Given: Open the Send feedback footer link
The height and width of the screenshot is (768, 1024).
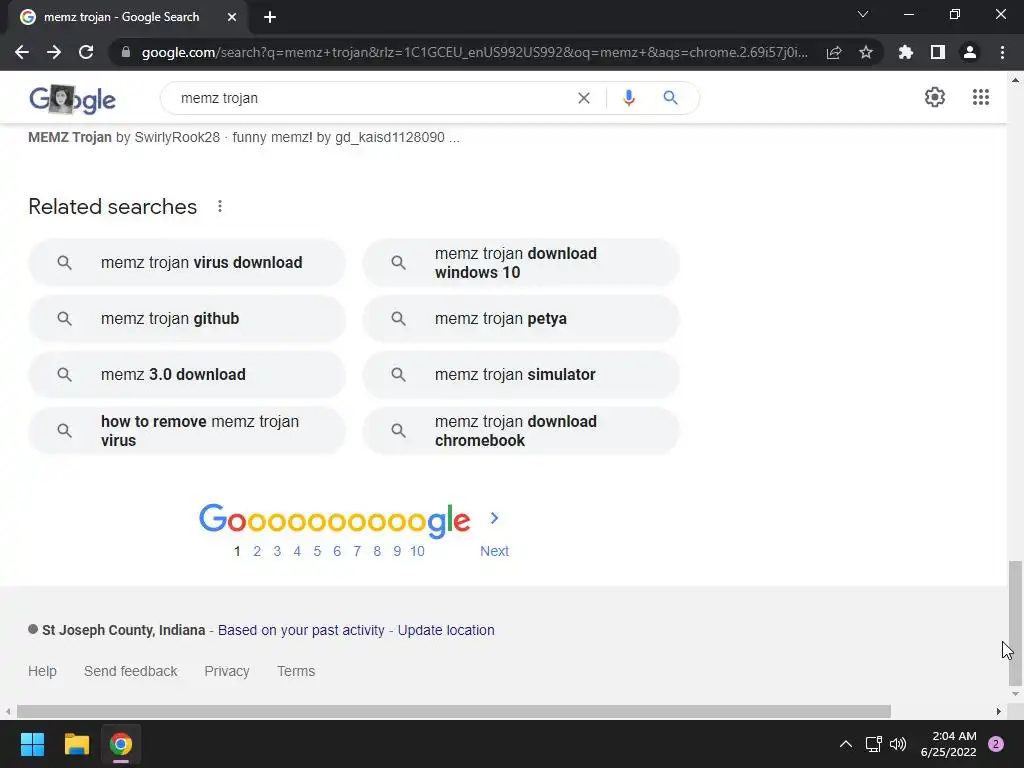Looking at the screenshot, I should pos(131,671).
